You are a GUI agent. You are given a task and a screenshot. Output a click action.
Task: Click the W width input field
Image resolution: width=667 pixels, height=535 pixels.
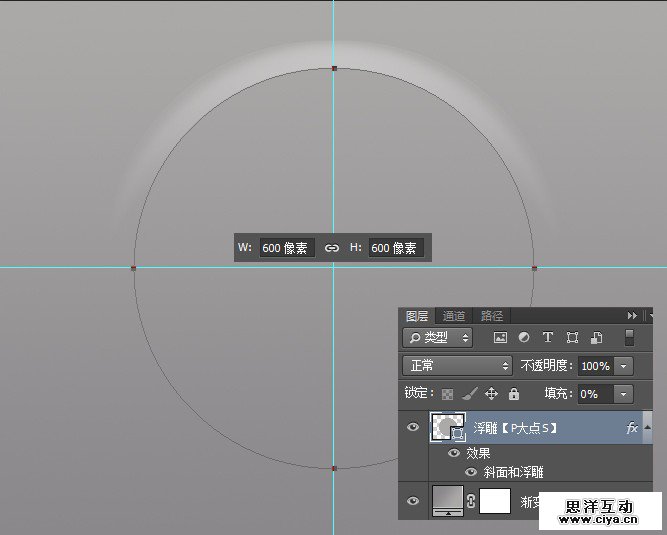coord(287,248)
